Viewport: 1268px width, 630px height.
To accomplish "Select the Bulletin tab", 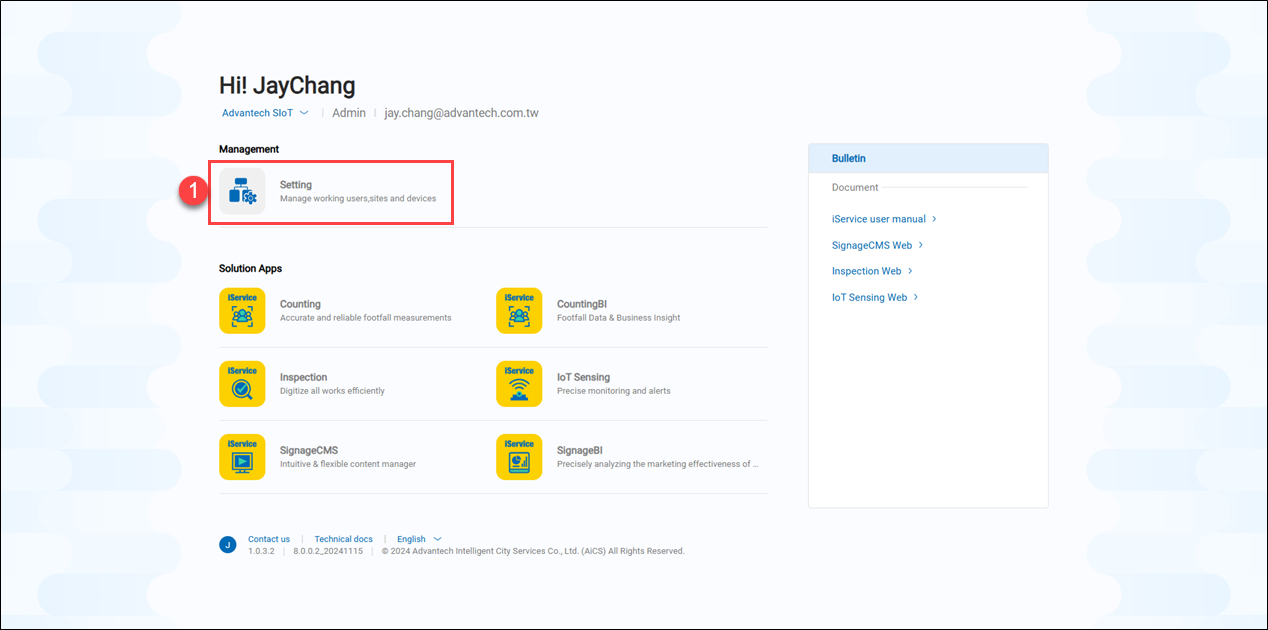I will 849,159.
